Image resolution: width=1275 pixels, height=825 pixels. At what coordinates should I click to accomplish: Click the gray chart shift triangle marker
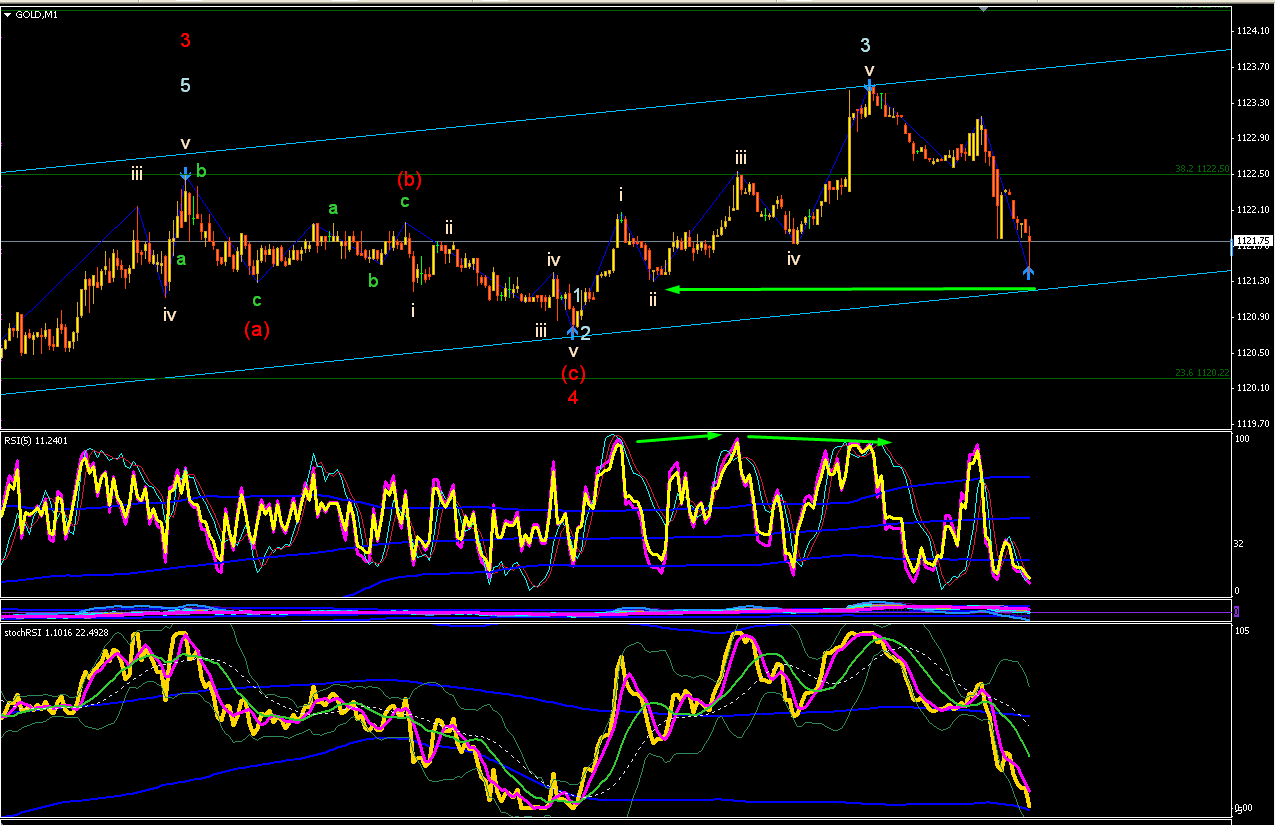click(x=983, y=8)
